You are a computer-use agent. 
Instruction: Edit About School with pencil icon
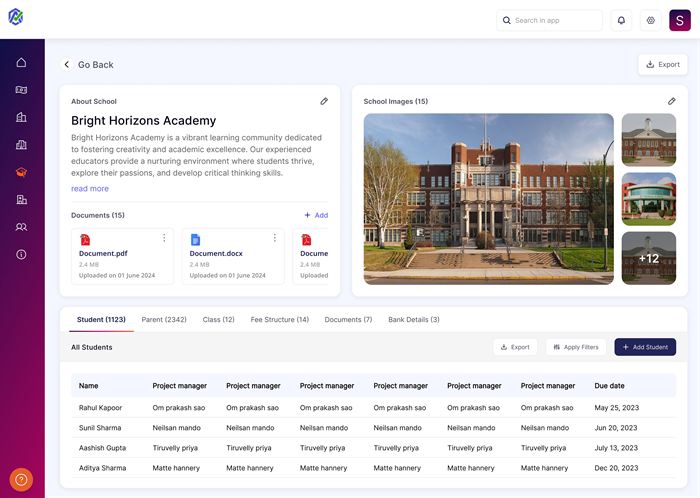click(324, 101)
